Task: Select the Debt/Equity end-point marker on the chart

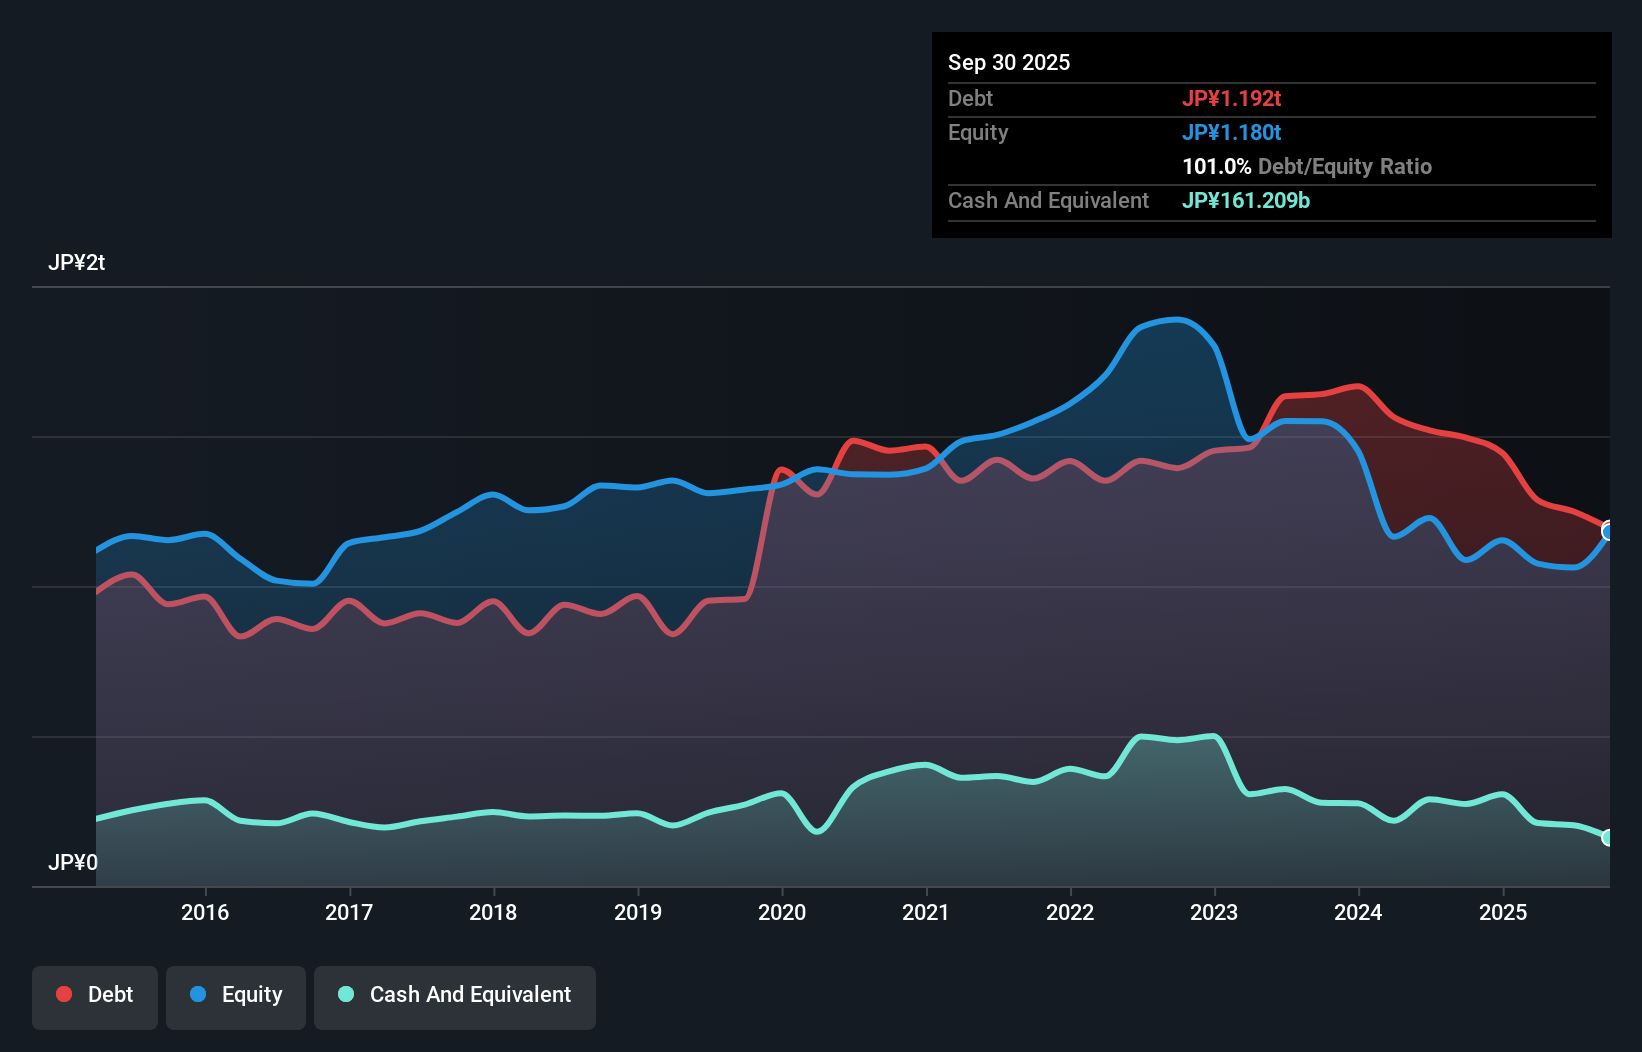Action: tap(1608, 531)
